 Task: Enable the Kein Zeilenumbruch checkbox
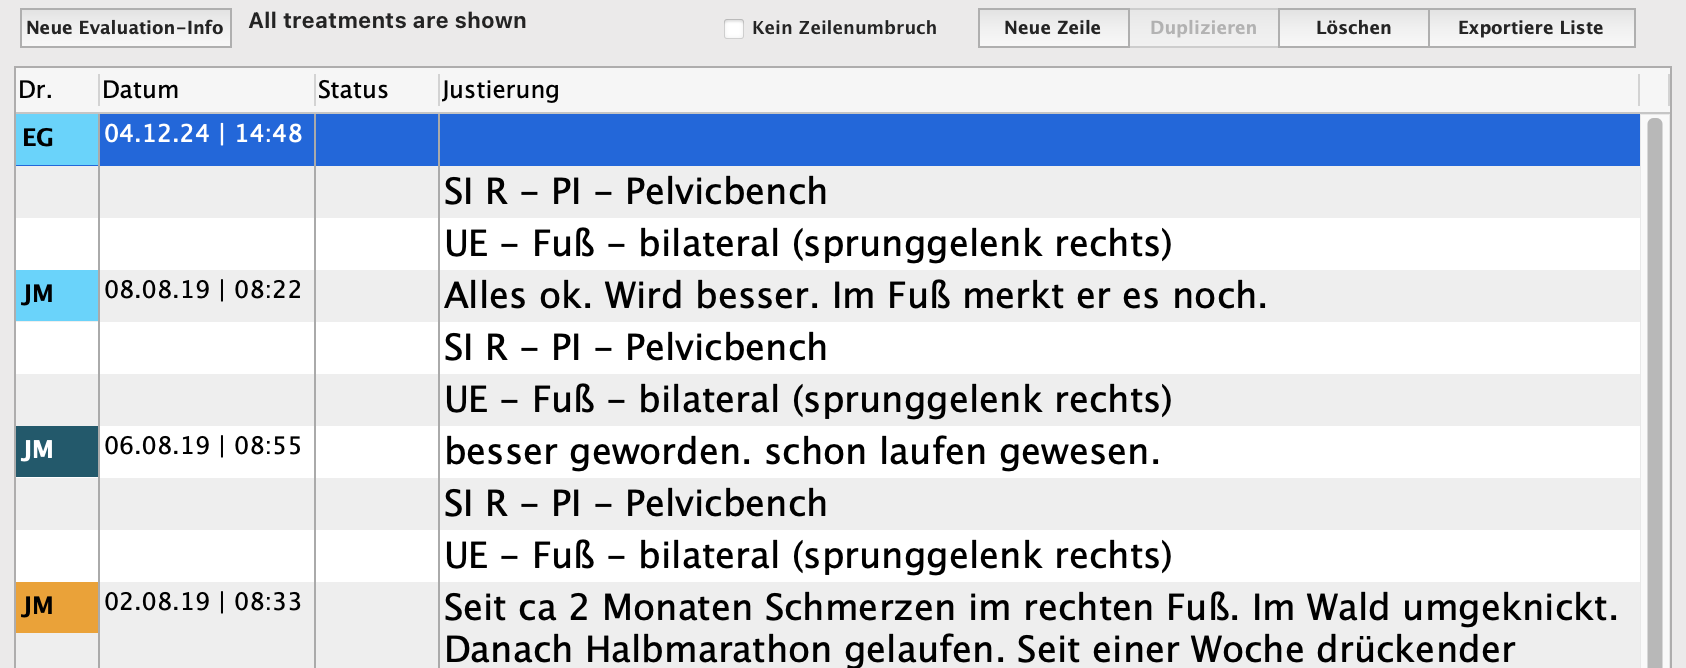pos(734,29)
